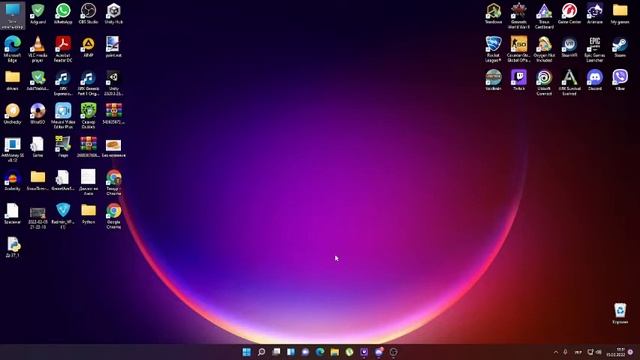
Task: Open the Google Chrome desktop shortcut
Action: click(113, 216)
